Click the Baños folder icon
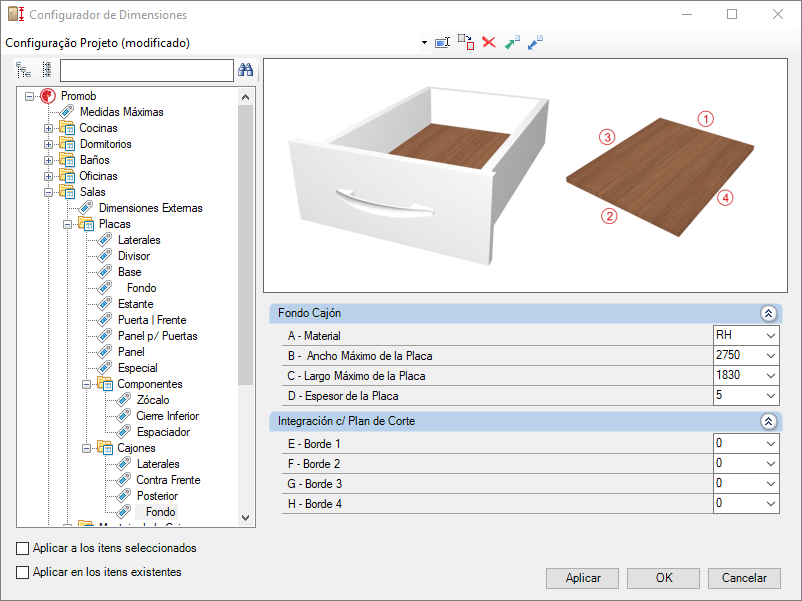 coord(66,160)
